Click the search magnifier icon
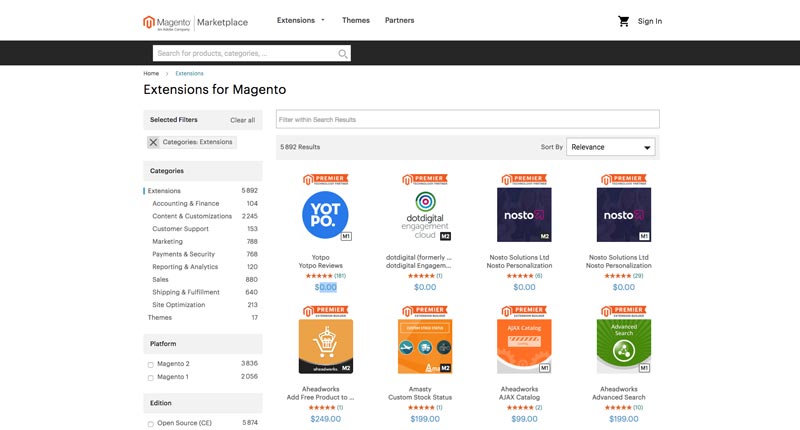Image resolution: width=800 pixels, height=430 pixels. (343, 54)
